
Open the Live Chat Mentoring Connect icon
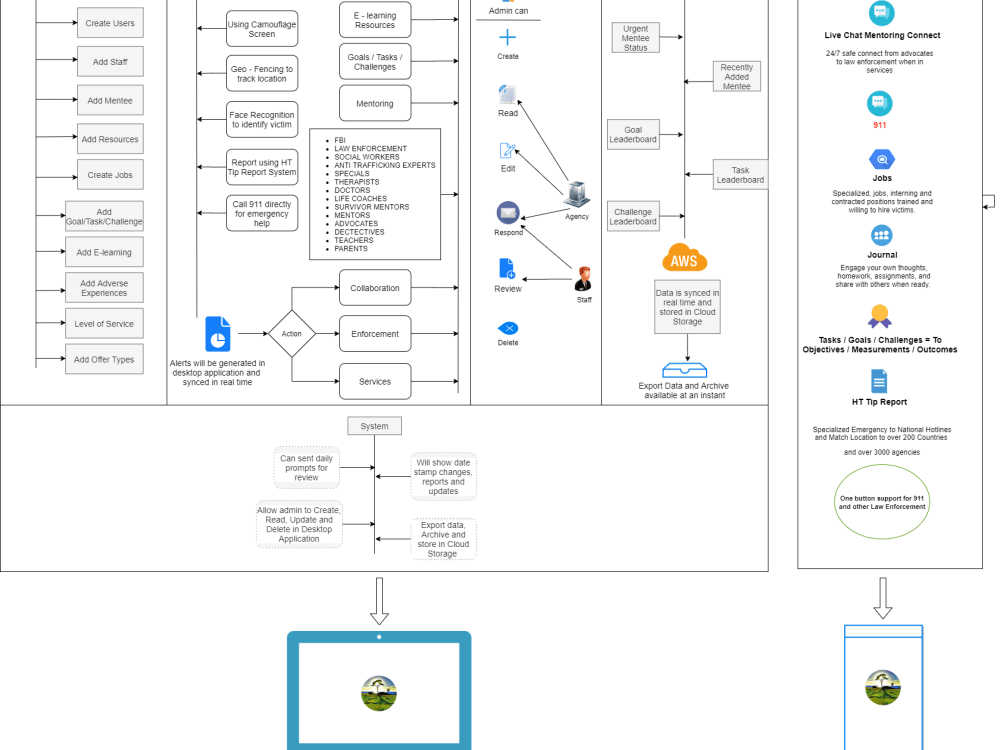click(881, 14)
